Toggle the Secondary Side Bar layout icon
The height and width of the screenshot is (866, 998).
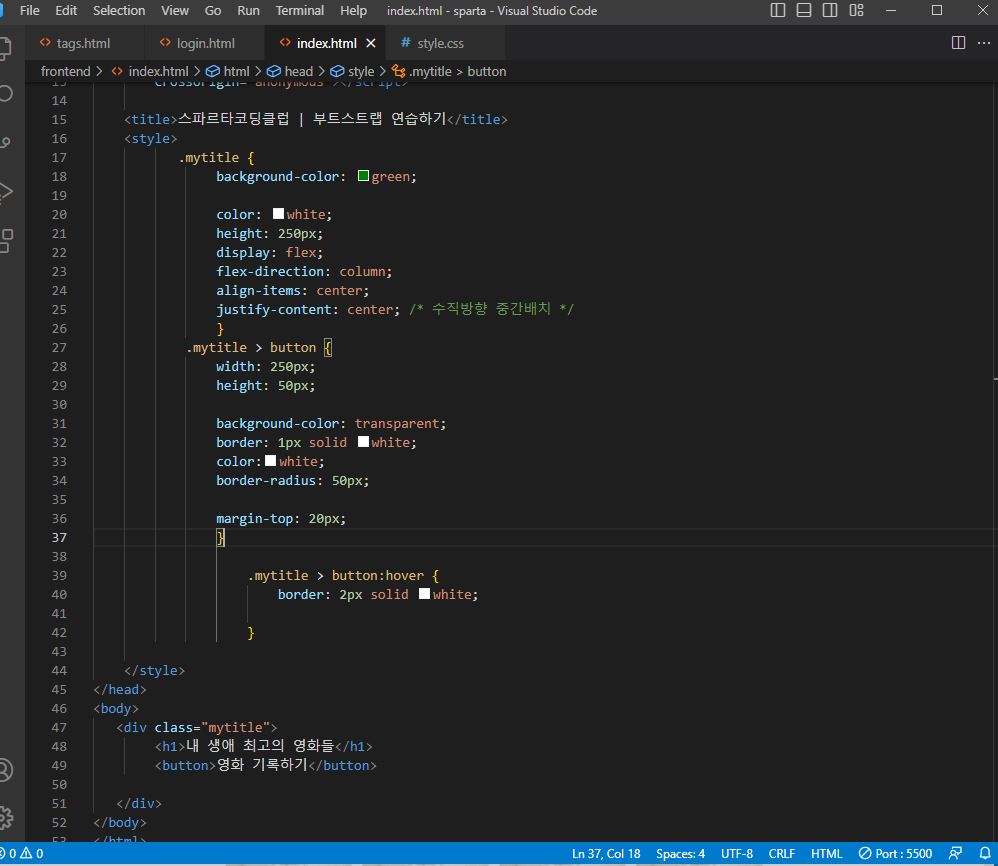(830, 10)
